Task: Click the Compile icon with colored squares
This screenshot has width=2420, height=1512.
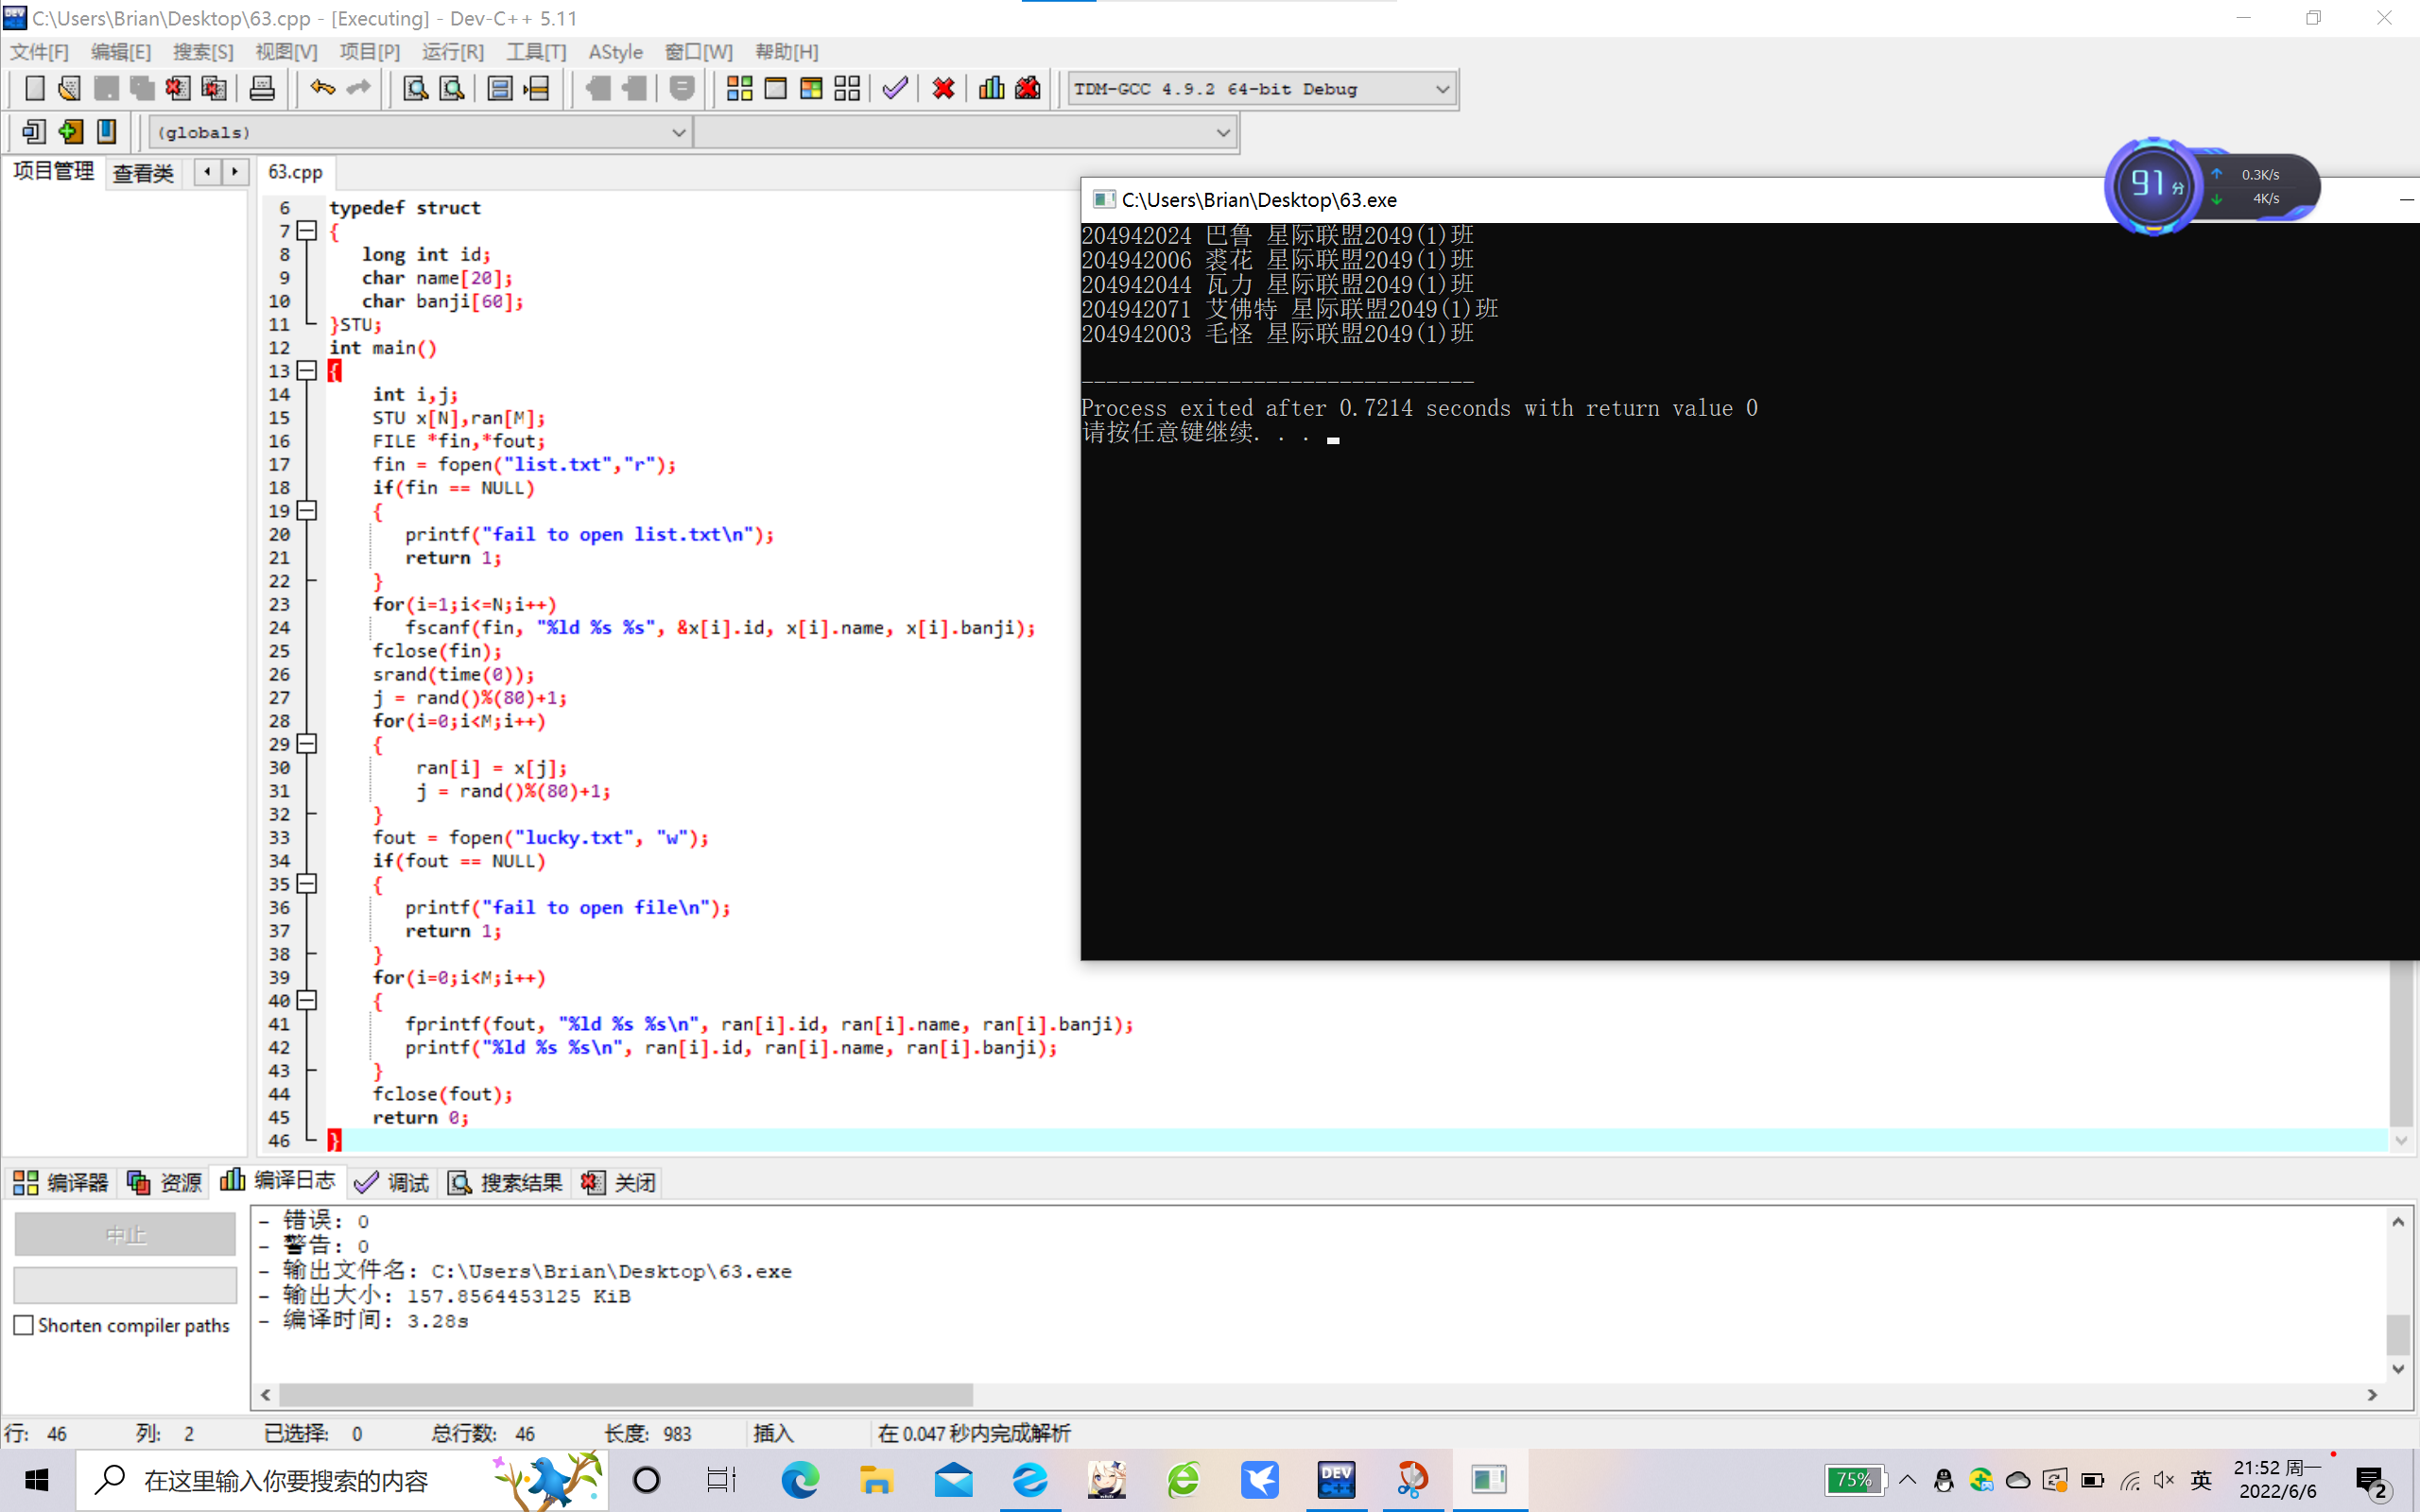Action: (739, 88)
